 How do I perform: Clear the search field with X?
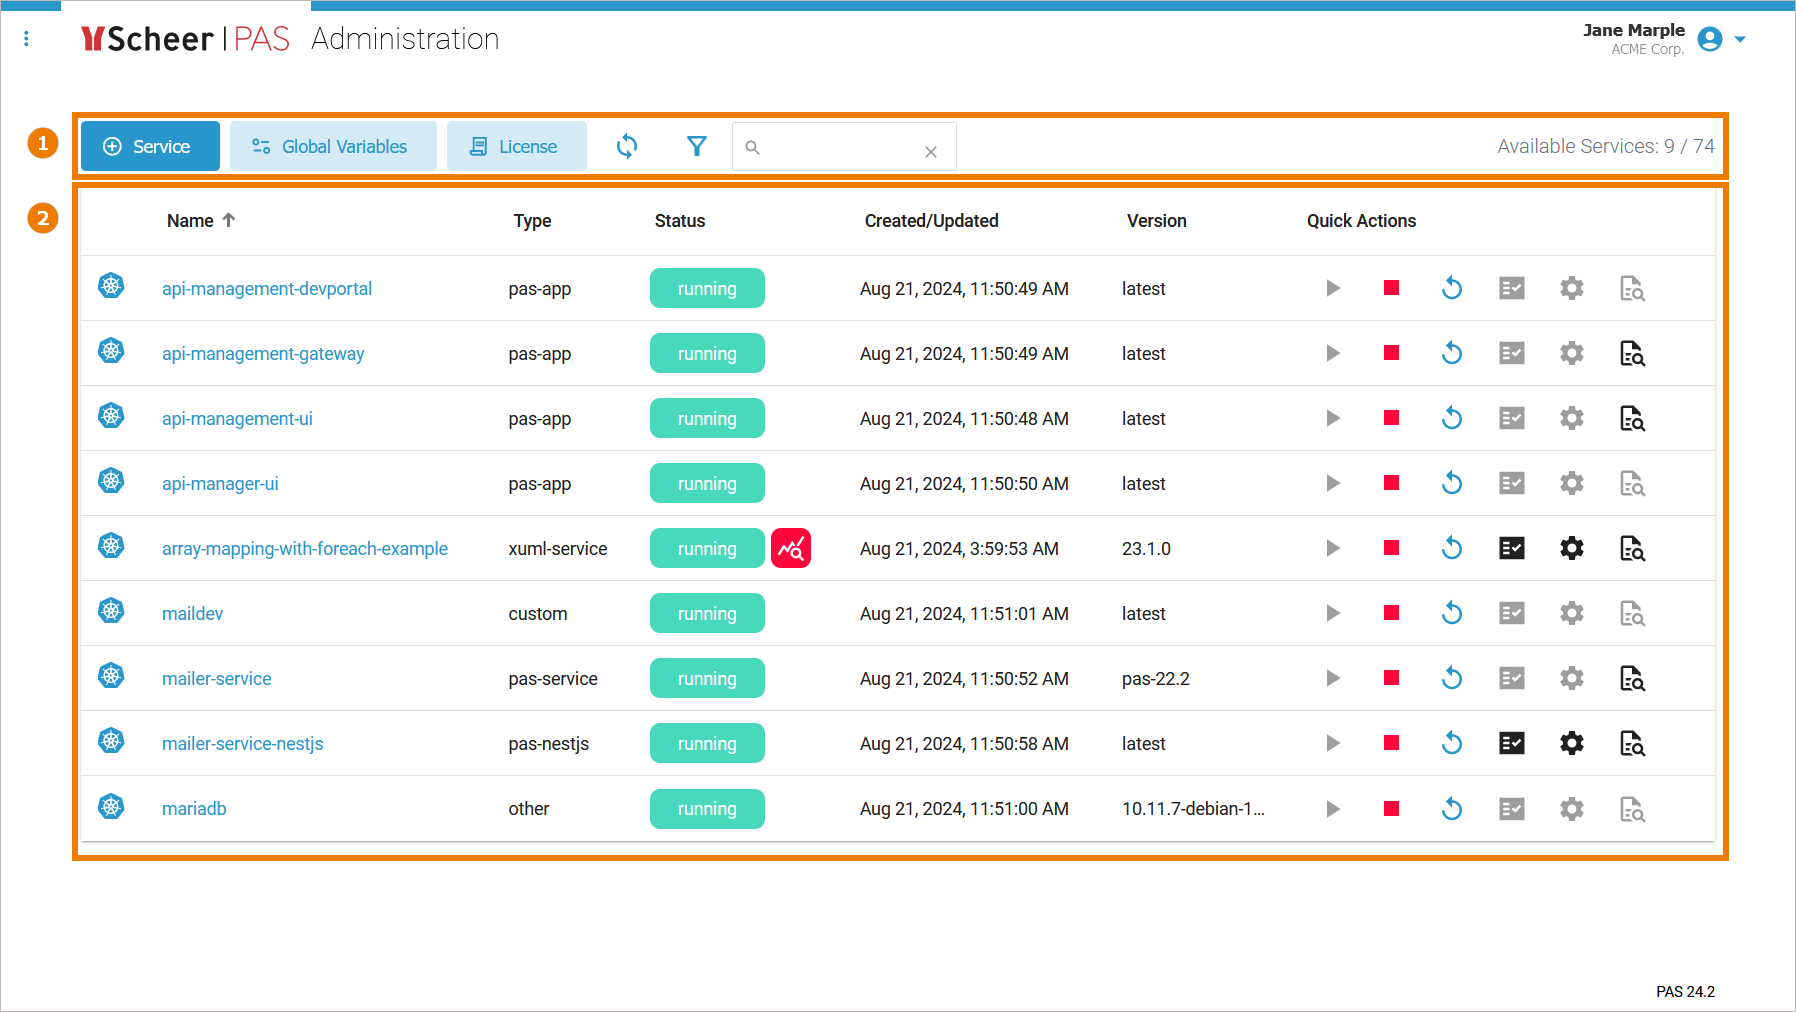click(931, 152)
